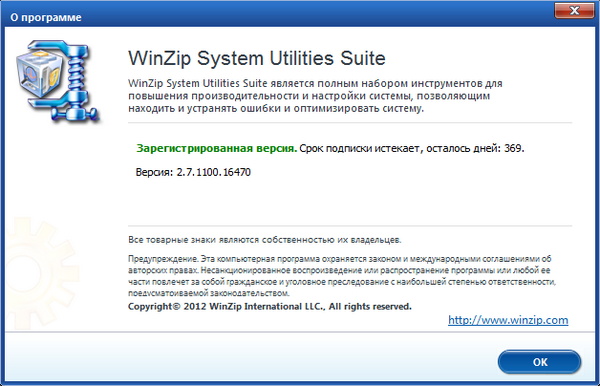Click the WinZip clamp cube logo
Screen dimensions: 600x386
[x=58, y=81]
